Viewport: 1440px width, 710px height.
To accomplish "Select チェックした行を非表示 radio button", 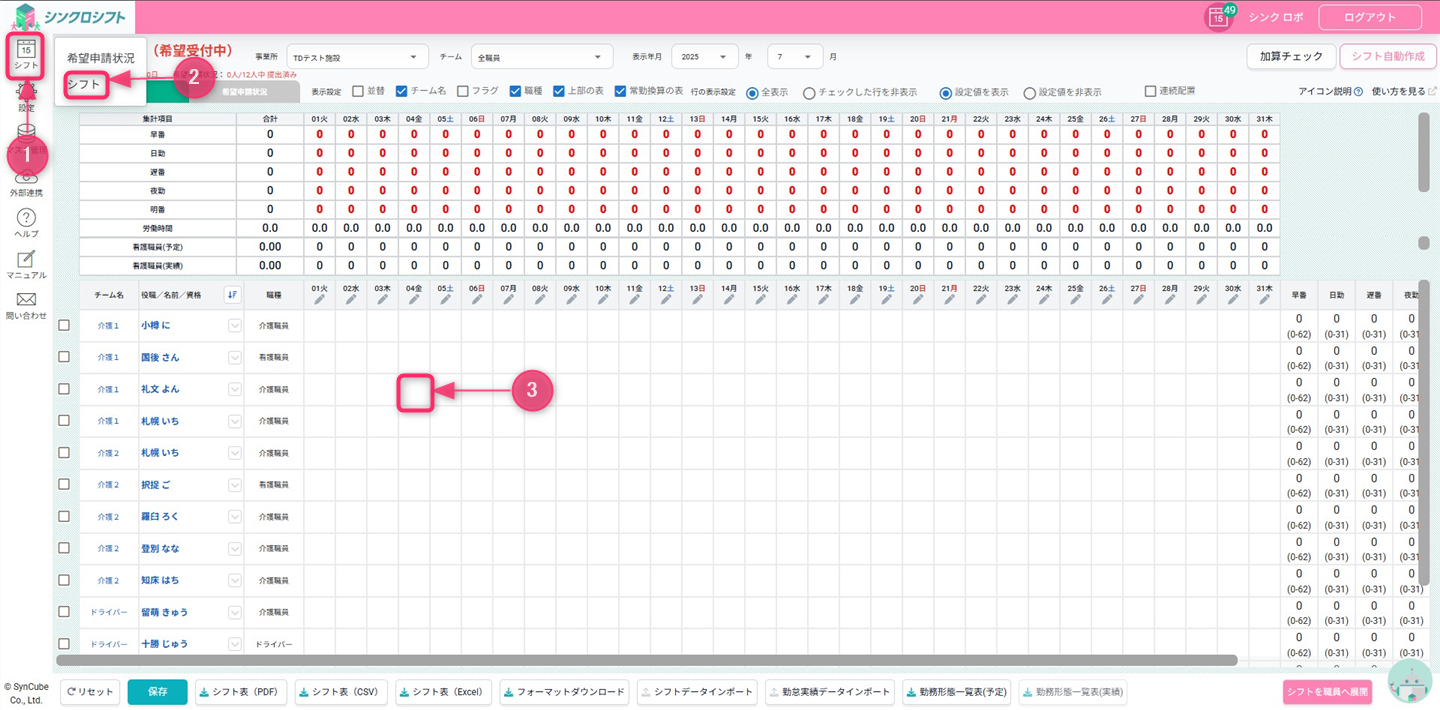I will pyautogui.click(x=809, y=93).
